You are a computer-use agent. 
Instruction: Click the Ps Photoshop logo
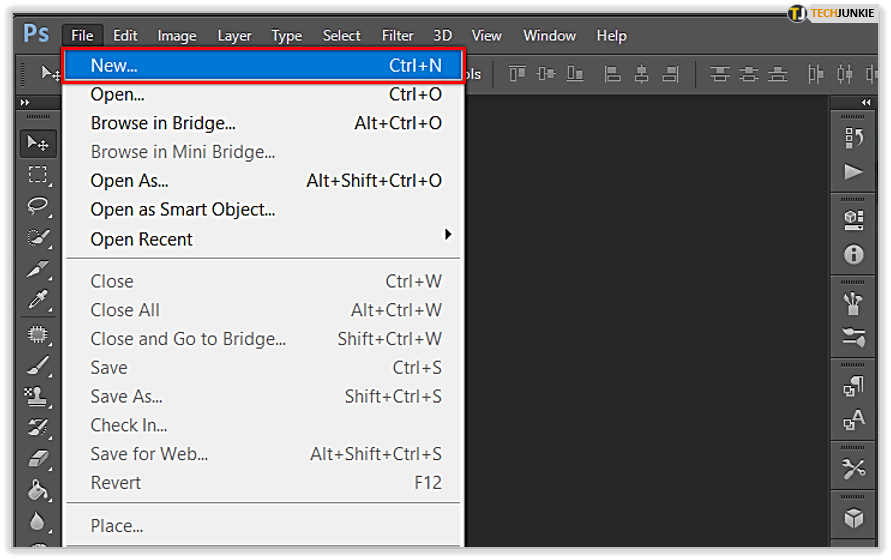pos(36,34)
